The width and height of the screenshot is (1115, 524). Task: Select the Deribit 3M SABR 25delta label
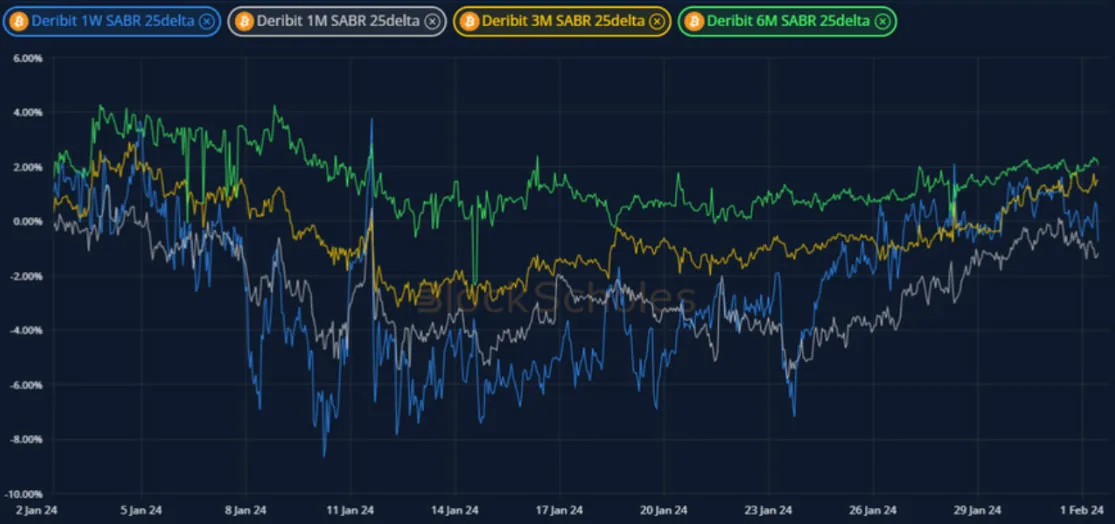(562, 21)
